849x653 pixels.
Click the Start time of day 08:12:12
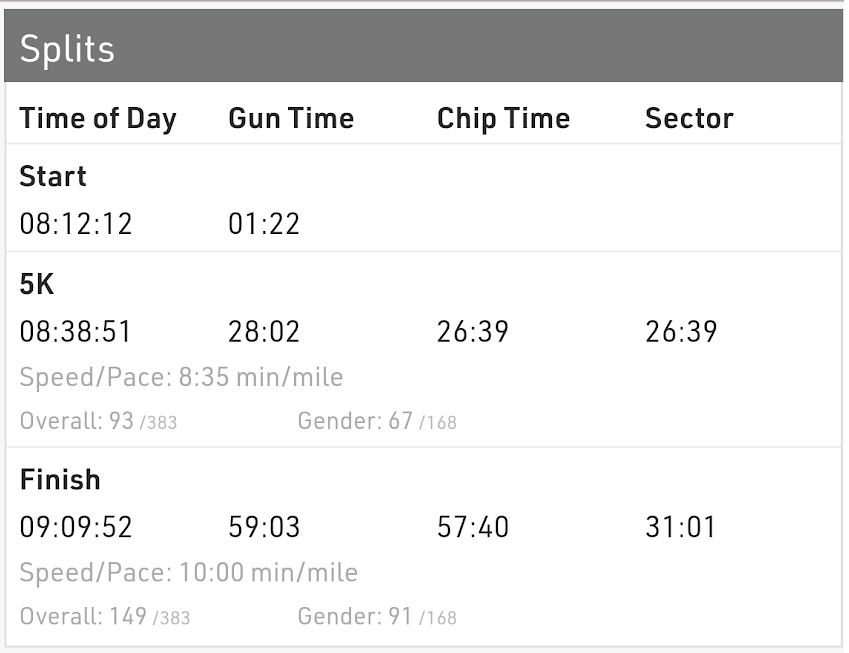(76, 224)
